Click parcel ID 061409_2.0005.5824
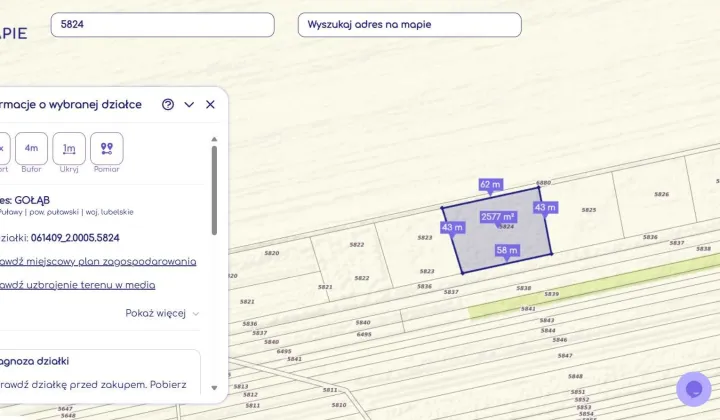 (75, 238)
